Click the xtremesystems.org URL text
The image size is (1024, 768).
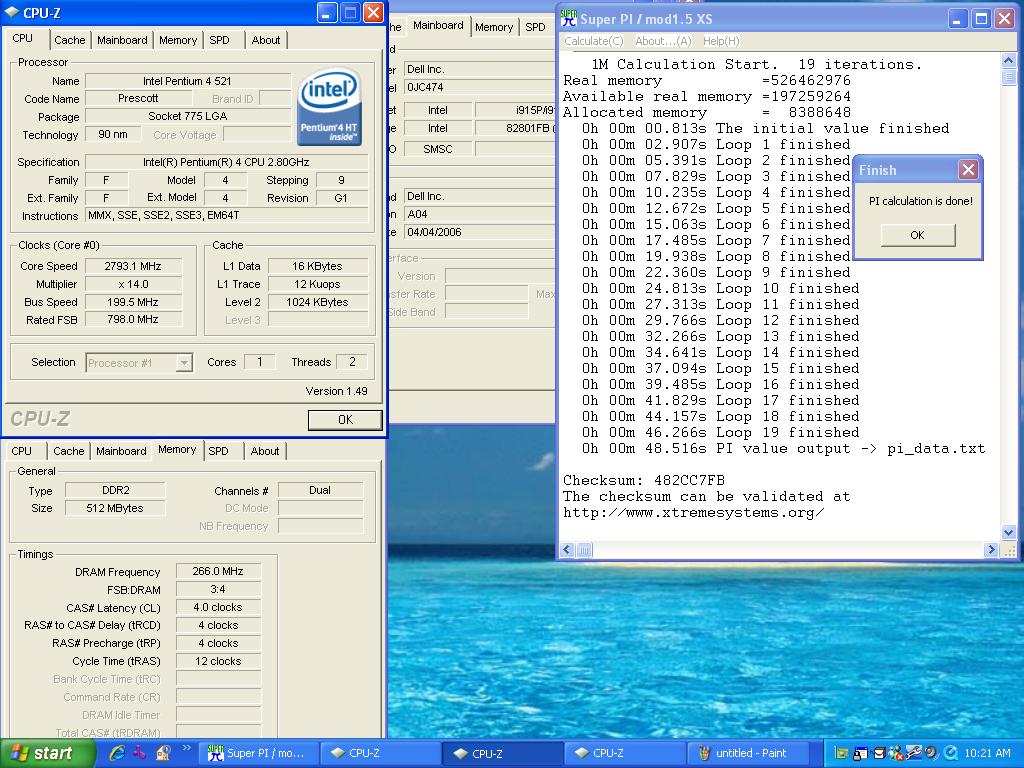[x=693, y=513]
